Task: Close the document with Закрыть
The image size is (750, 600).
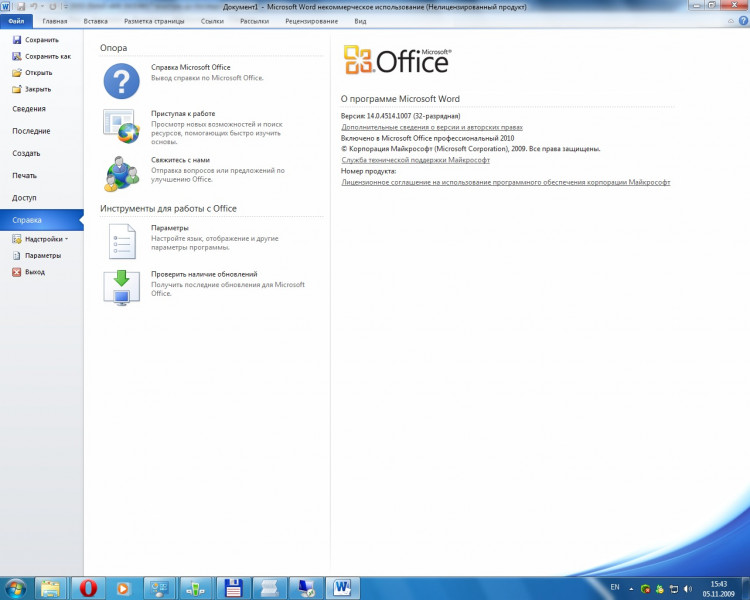Action: [x=32, y=89]
